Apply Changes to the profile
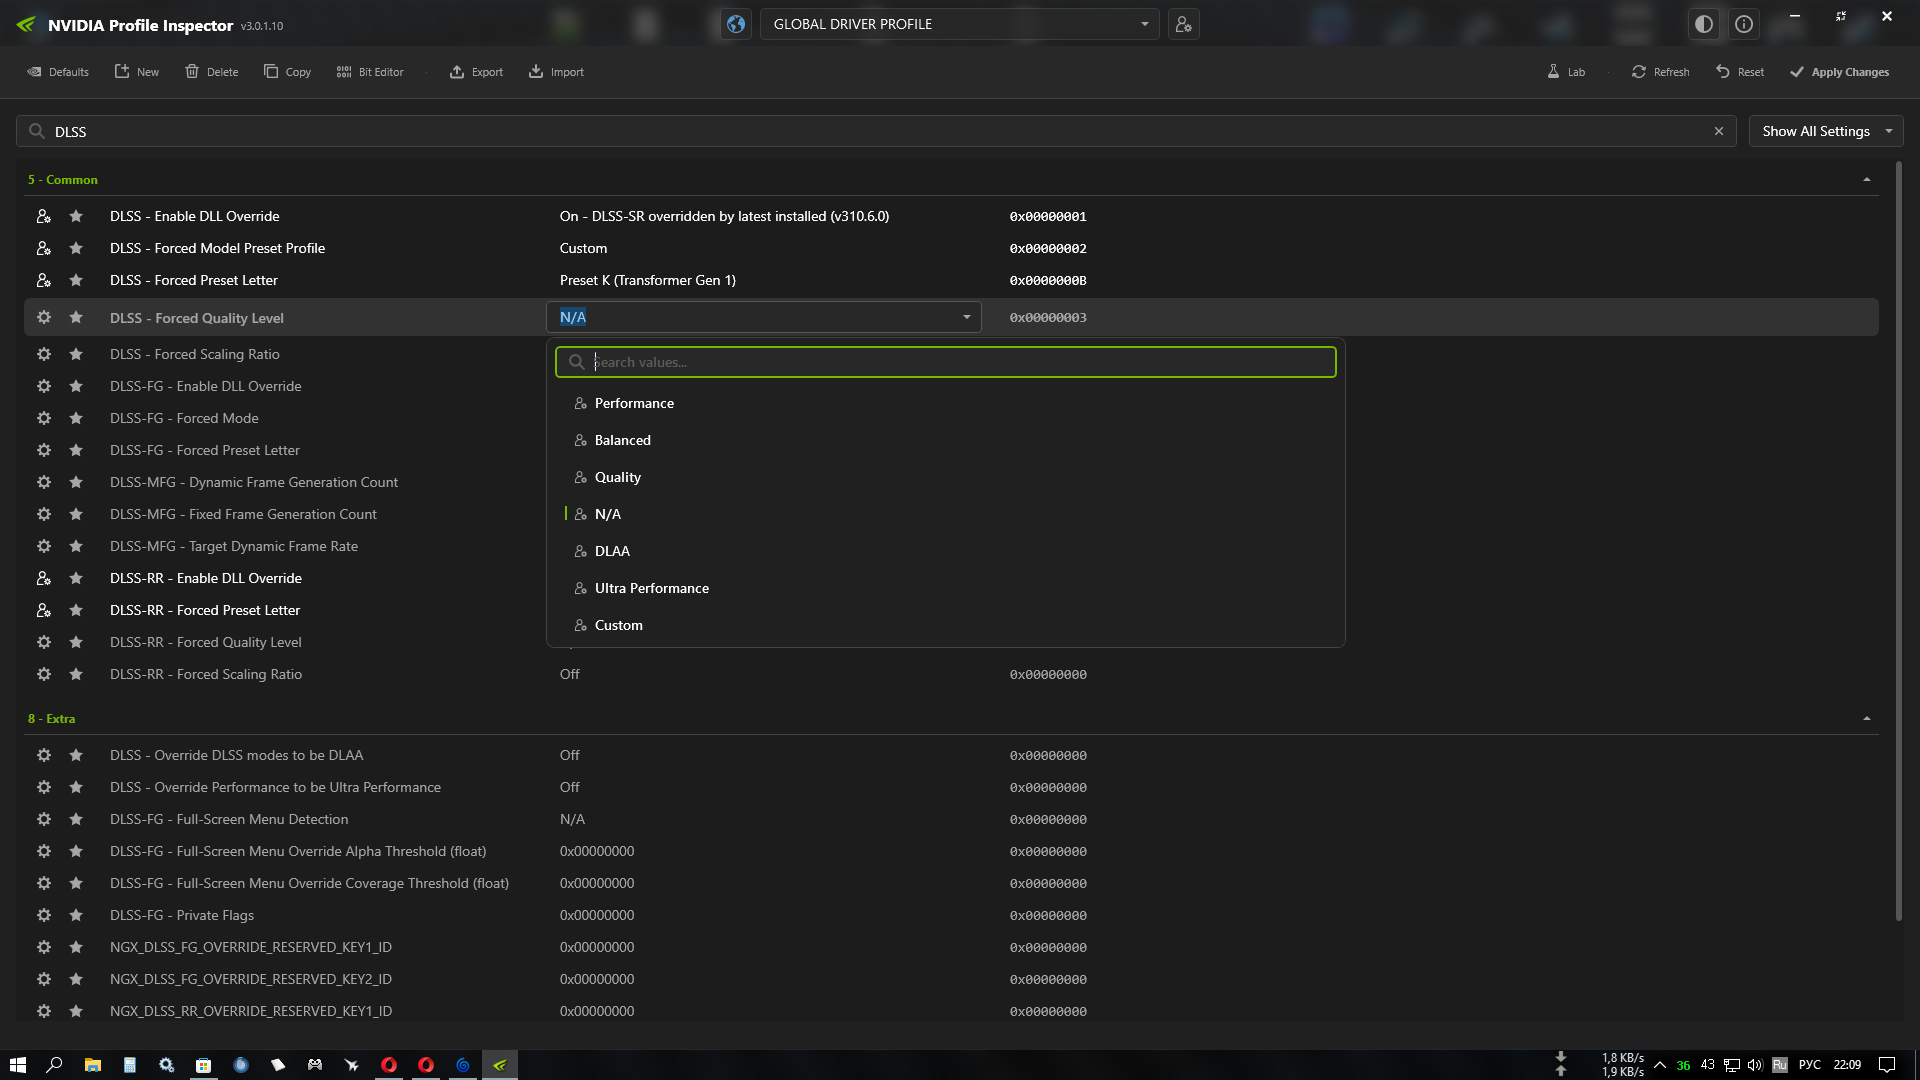Image resolution: width=1920 pixels, height=1080 pixels. pos(1840,72)
